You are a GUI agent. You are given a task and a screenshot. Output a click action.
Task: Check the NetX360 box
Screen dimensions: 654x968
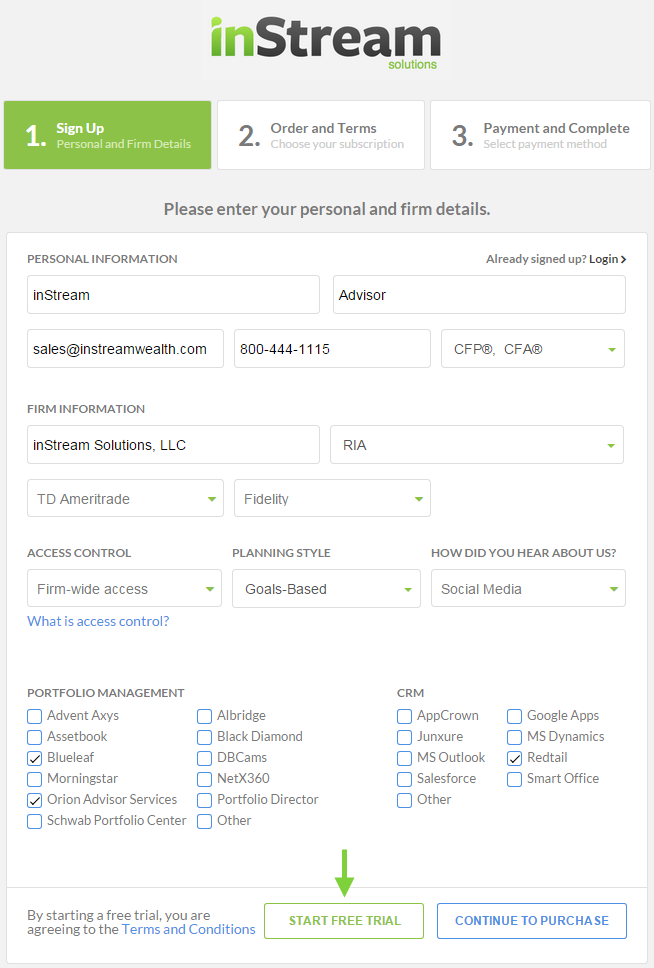point(204,779)
